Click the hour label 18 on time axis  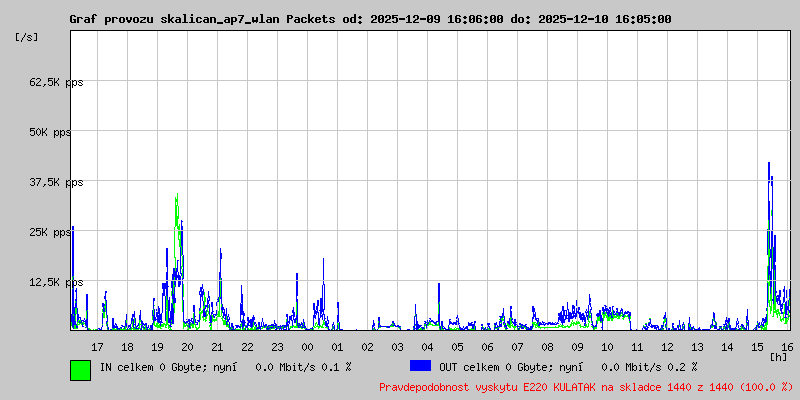click(x=128, y=347)
